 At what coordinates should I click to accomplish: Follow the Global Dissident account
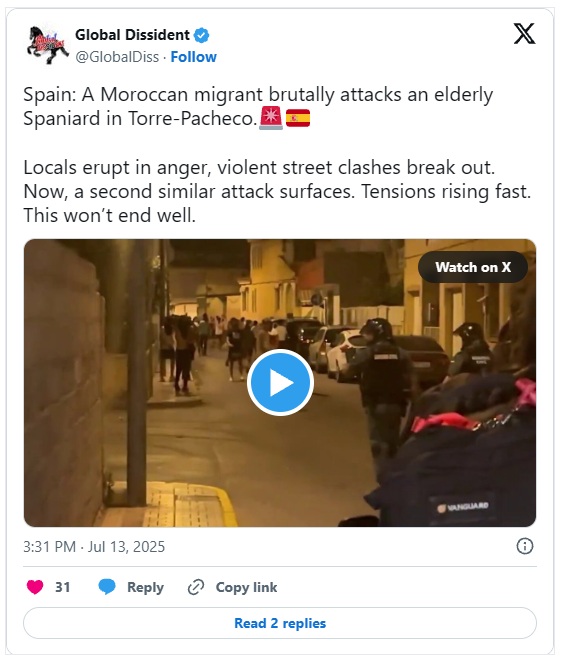[x=193, y=57]
